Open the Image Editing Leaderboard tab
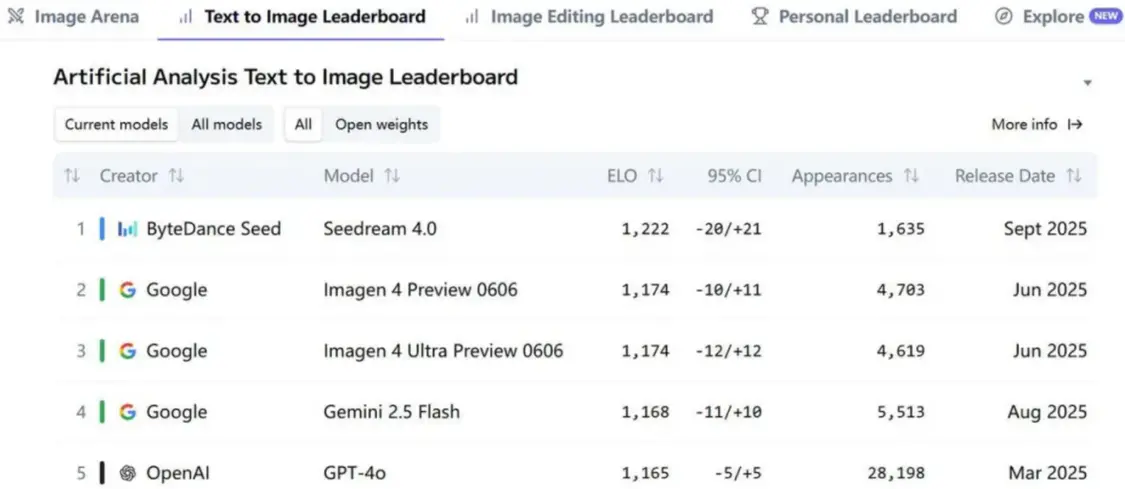The height and width of the screenshot is (489, 1125). (589, 17)
